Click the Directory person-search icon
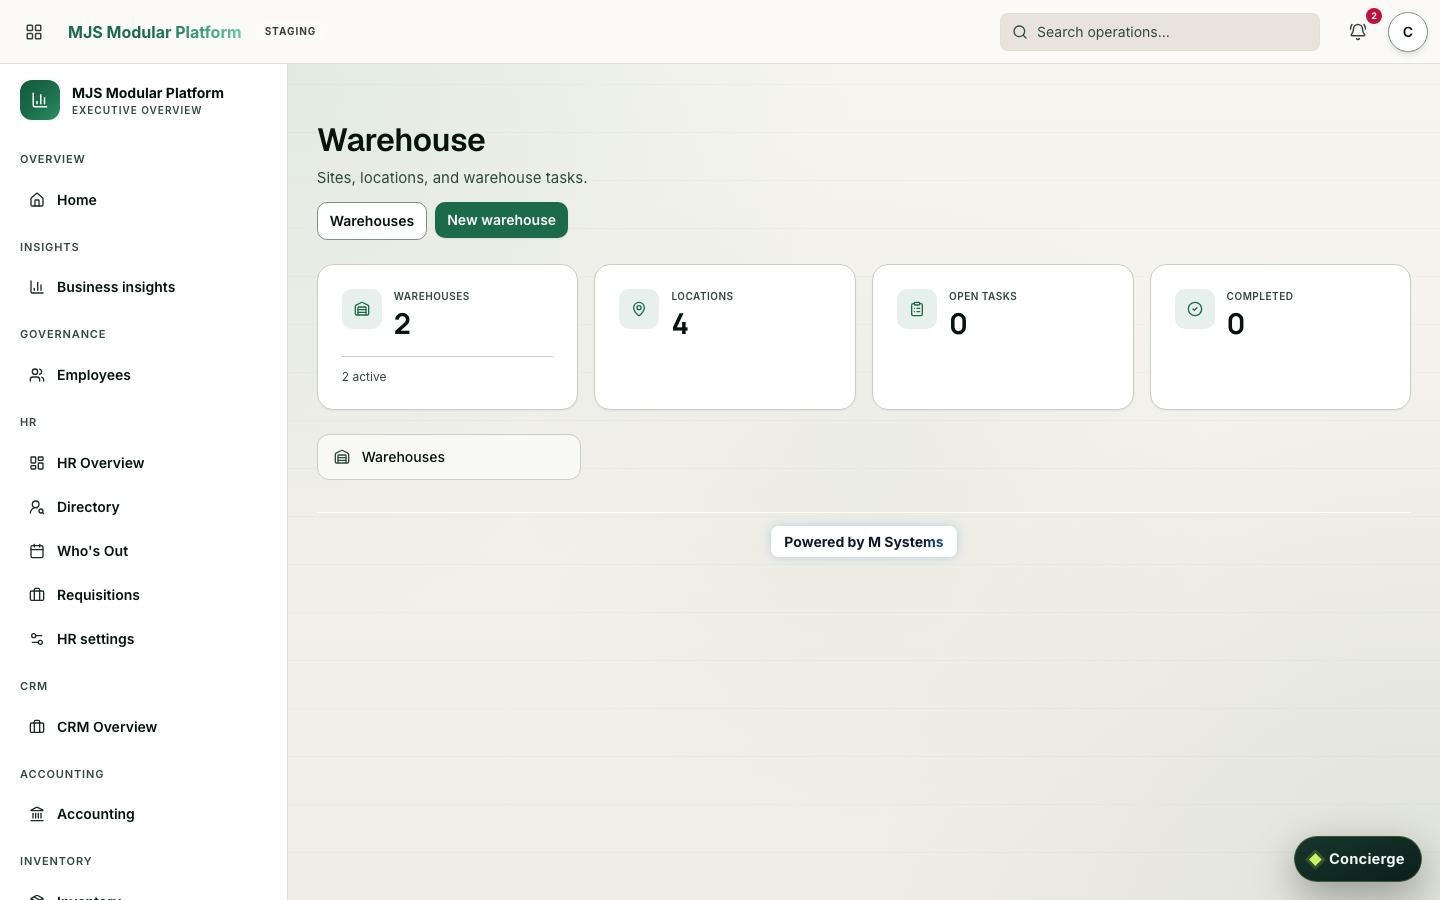1440x900 pixels. tap(37, 507)
